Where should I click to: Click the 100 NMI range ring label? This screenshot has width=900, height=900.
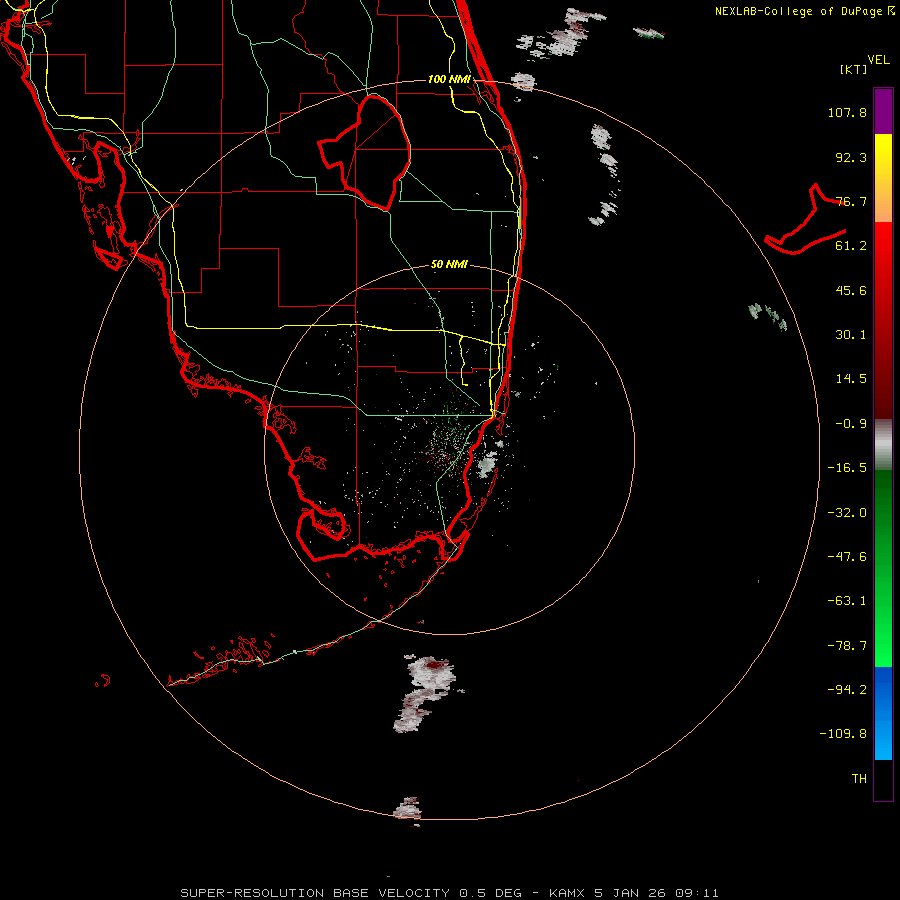pyautogui.click(x=449, y=79)
